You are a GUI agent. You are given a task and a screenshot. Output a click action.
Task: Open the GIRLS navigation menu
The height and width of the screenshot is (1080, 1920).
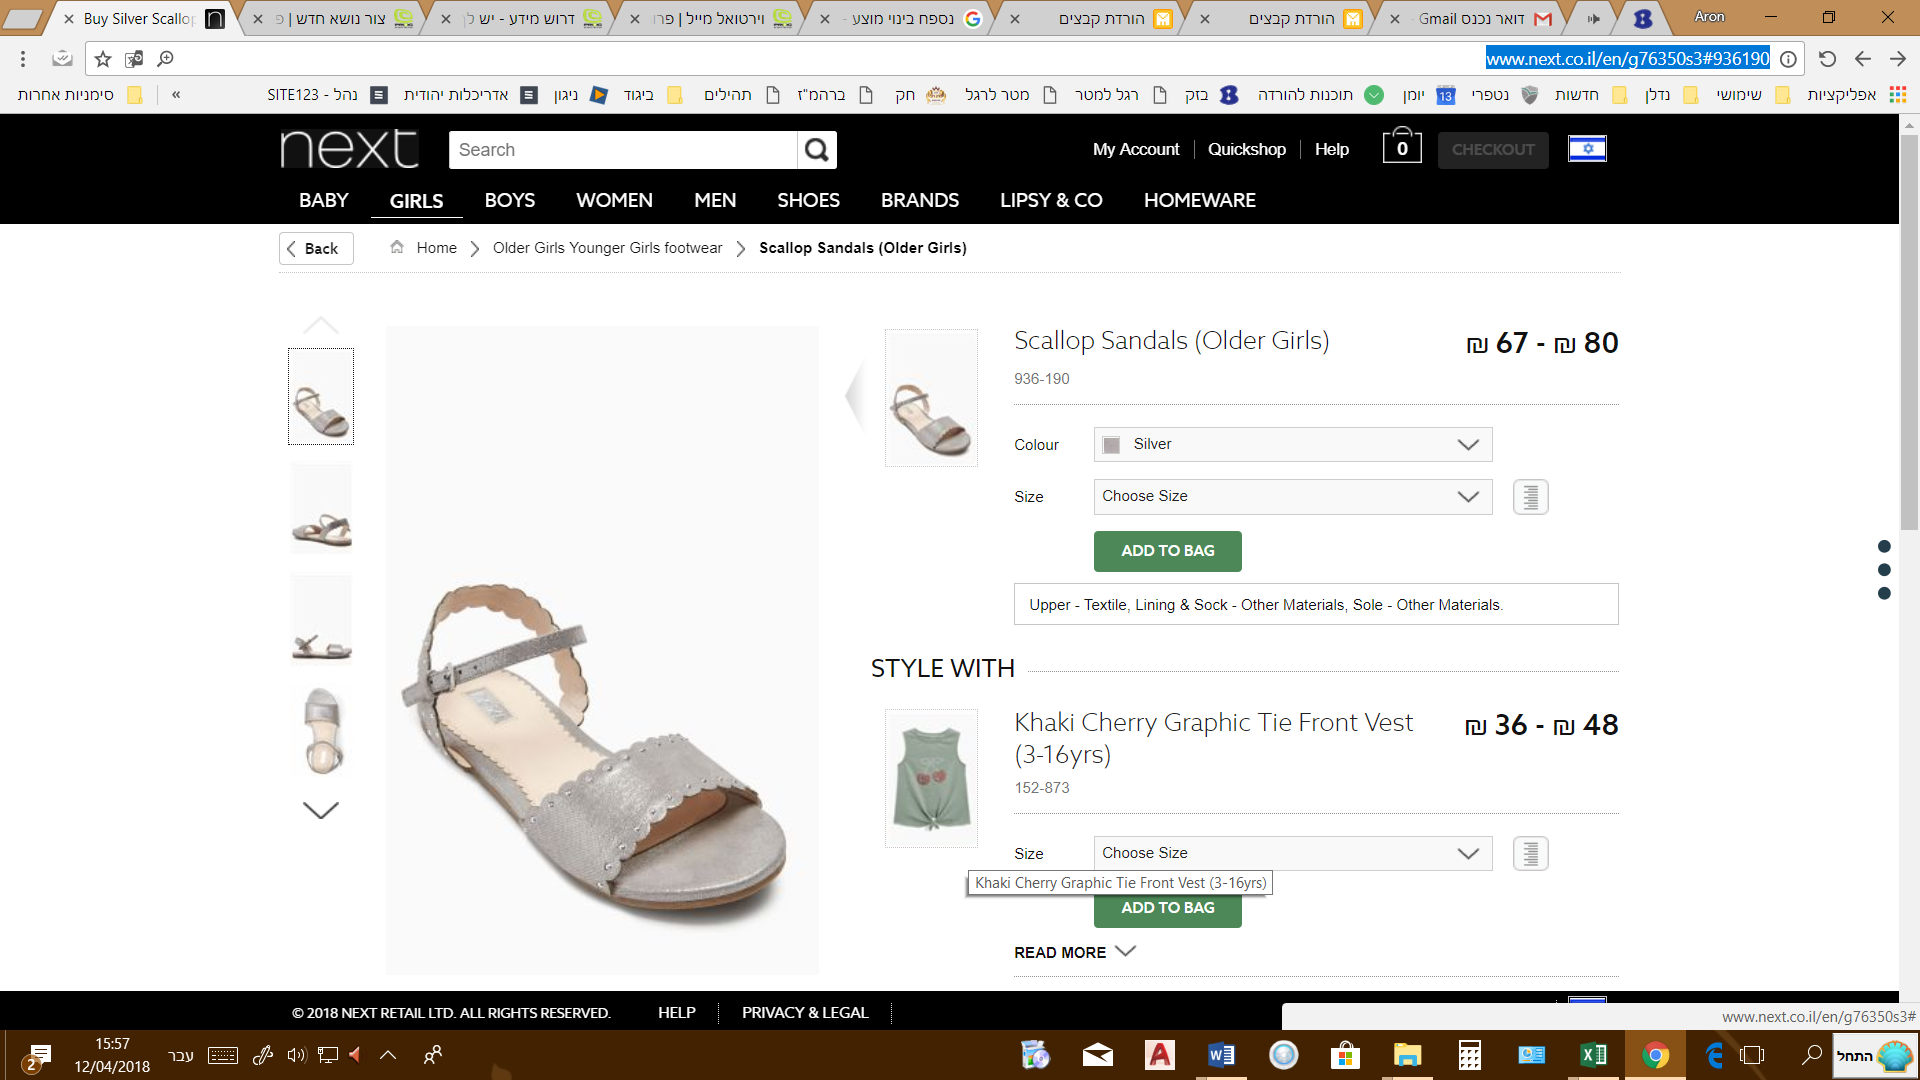pyautogui.click(x=416, y=201)
